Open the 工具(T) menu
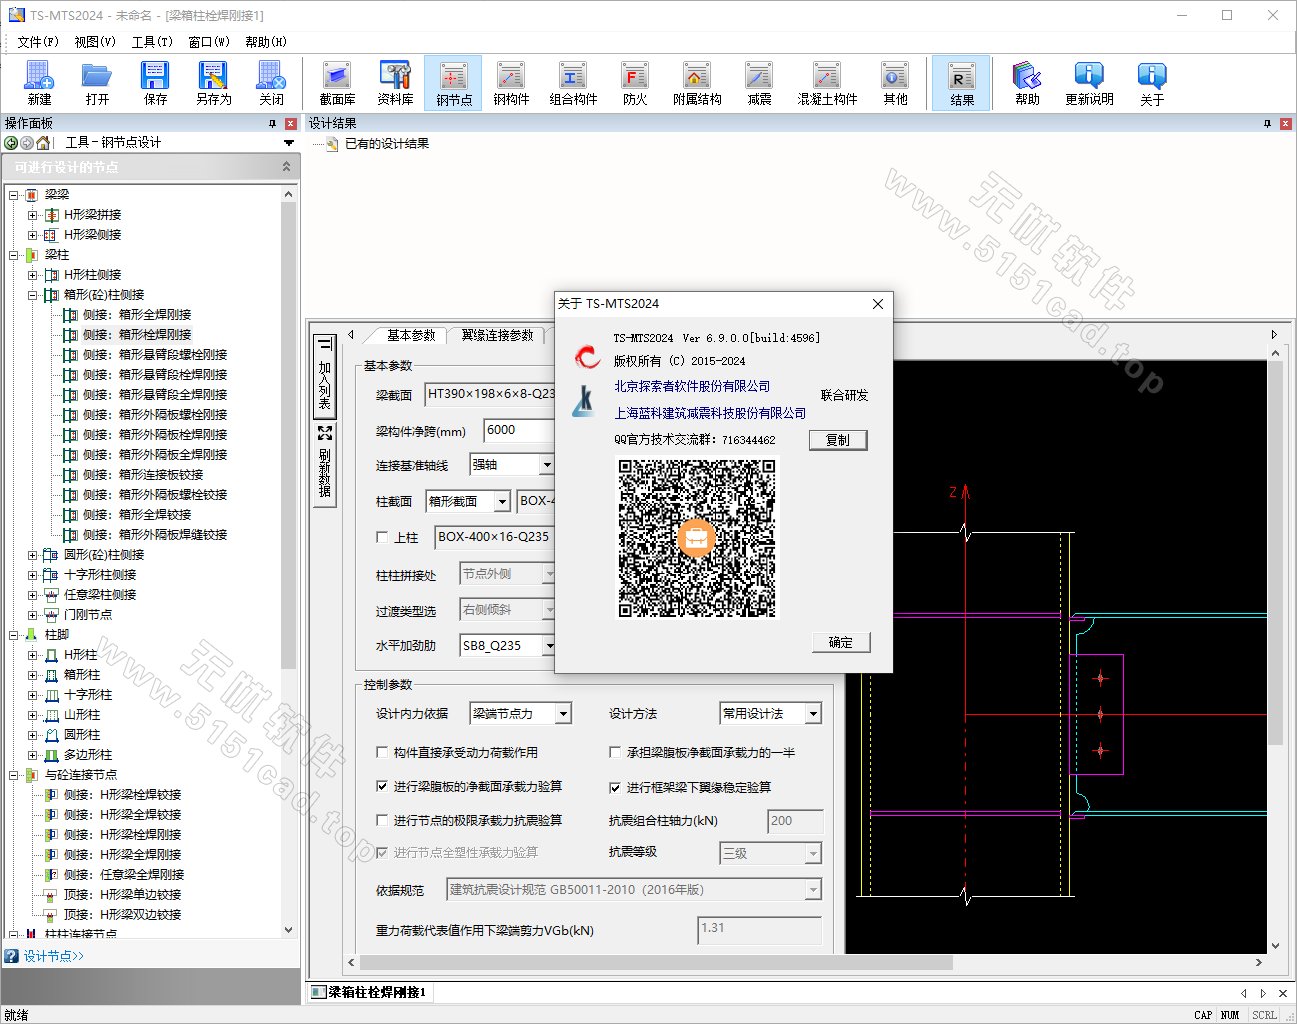This screenshot has height=1024, width=1297. [x=152, y=42]
